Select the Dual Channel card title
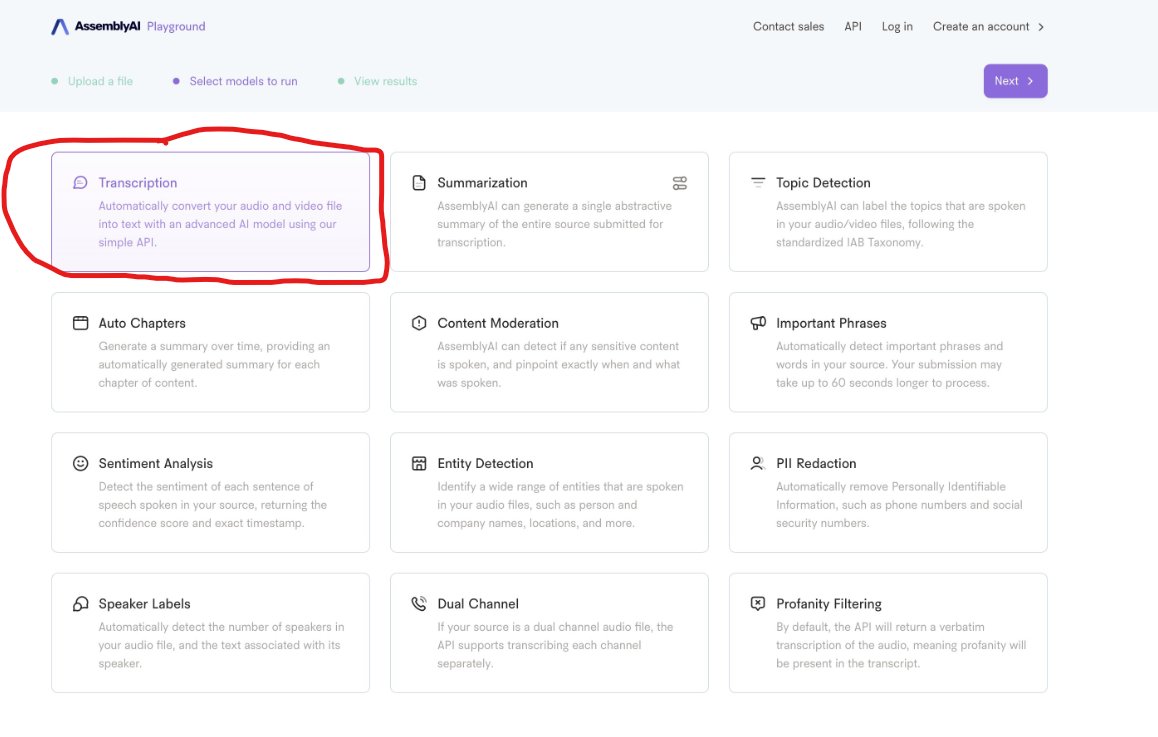Viewport: 1158px width, 737px height. tap(478, 603)
